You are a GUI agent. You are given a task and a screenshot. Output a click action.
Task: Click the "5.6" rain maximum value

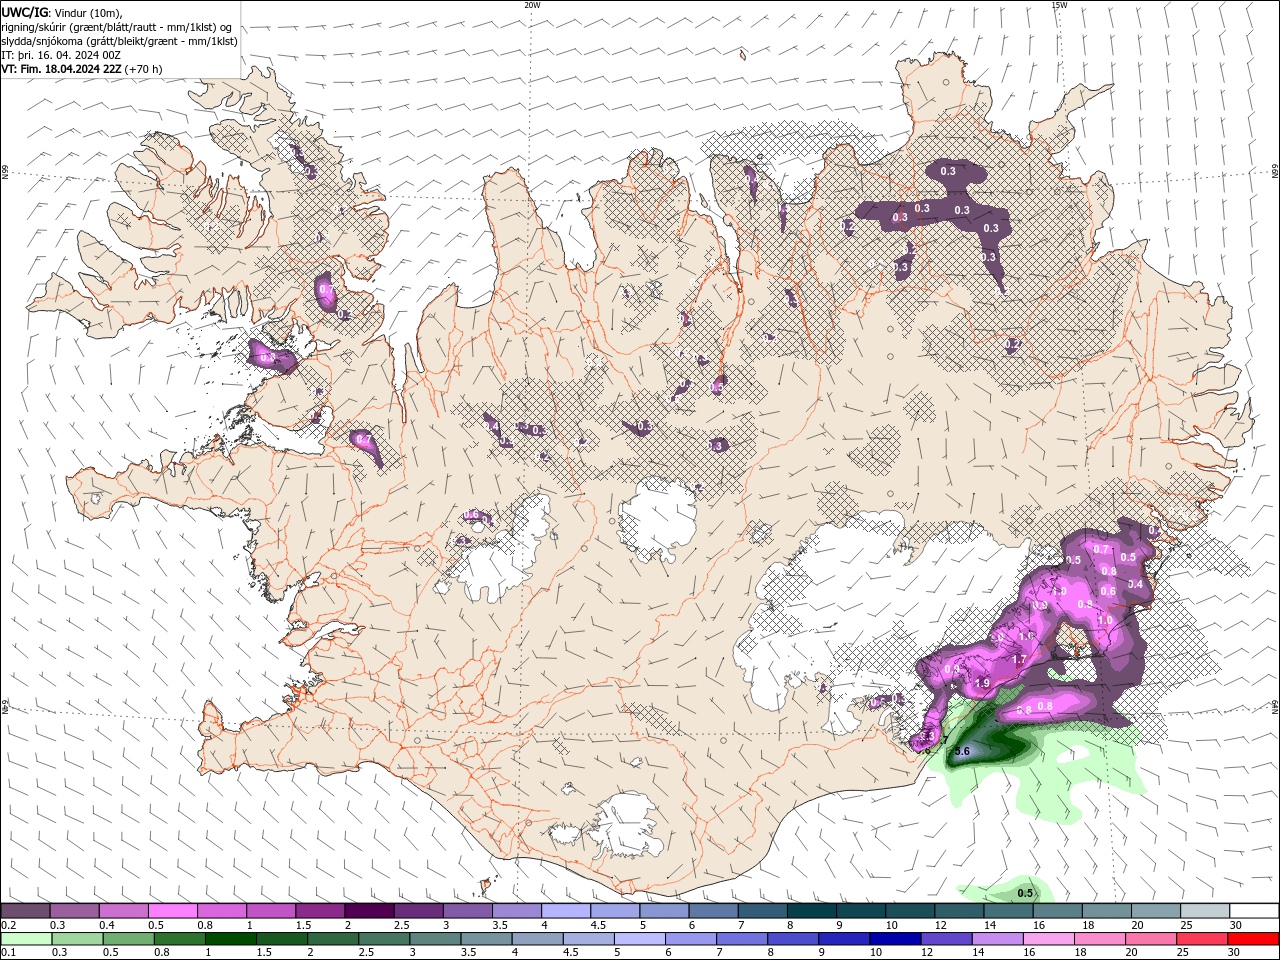(962, 751)
